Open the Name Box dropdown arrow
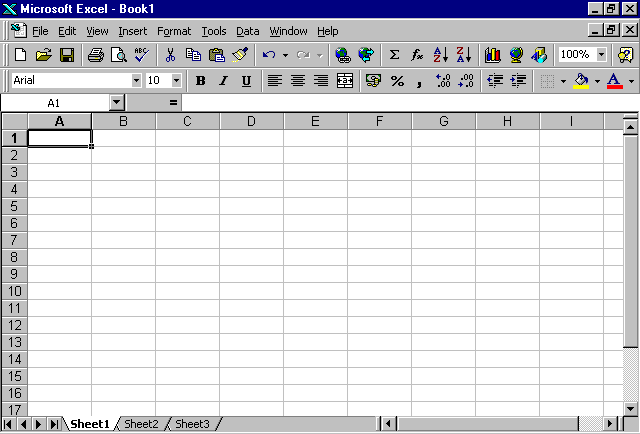The height and width of the screenshot is (434, 640). coord(117,102)
